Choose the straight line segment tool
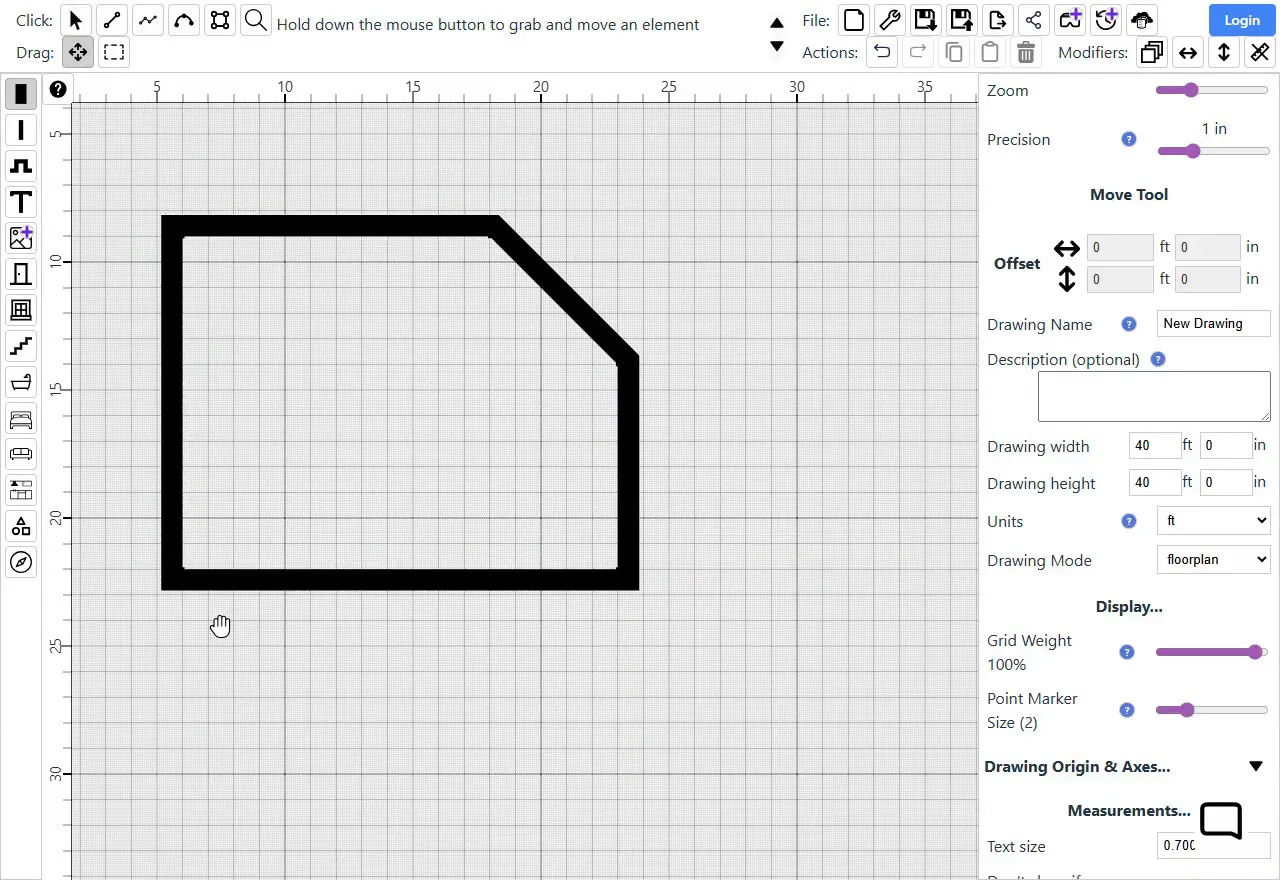The height and width of the screenshot is (880, 1280). pos(112,20)
